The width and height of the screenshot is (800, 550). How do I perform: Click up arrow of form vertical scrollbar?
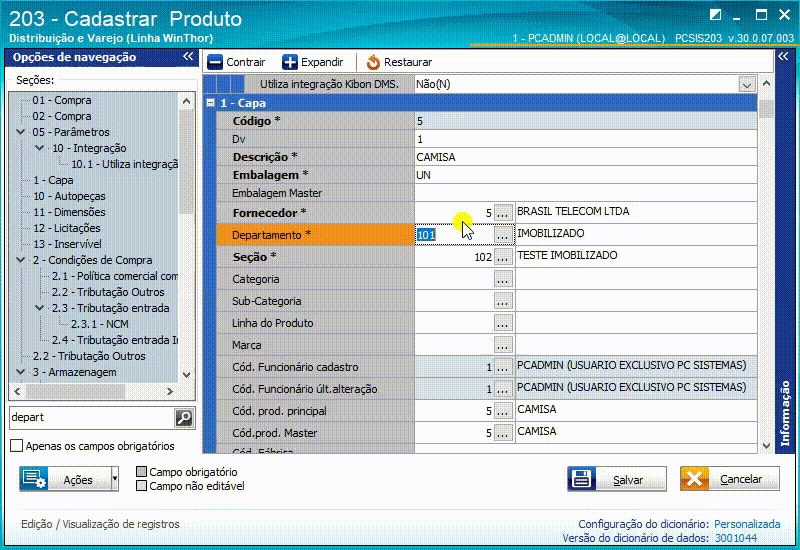(766, 83)
